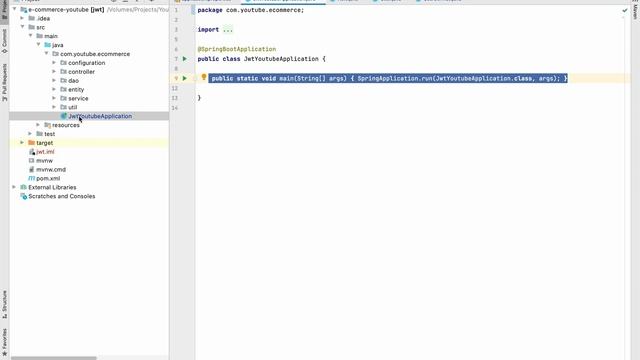Screen dimensions: 640x360
Task: Run main method from line 9 gutter arrow
Action: [184, 78]
